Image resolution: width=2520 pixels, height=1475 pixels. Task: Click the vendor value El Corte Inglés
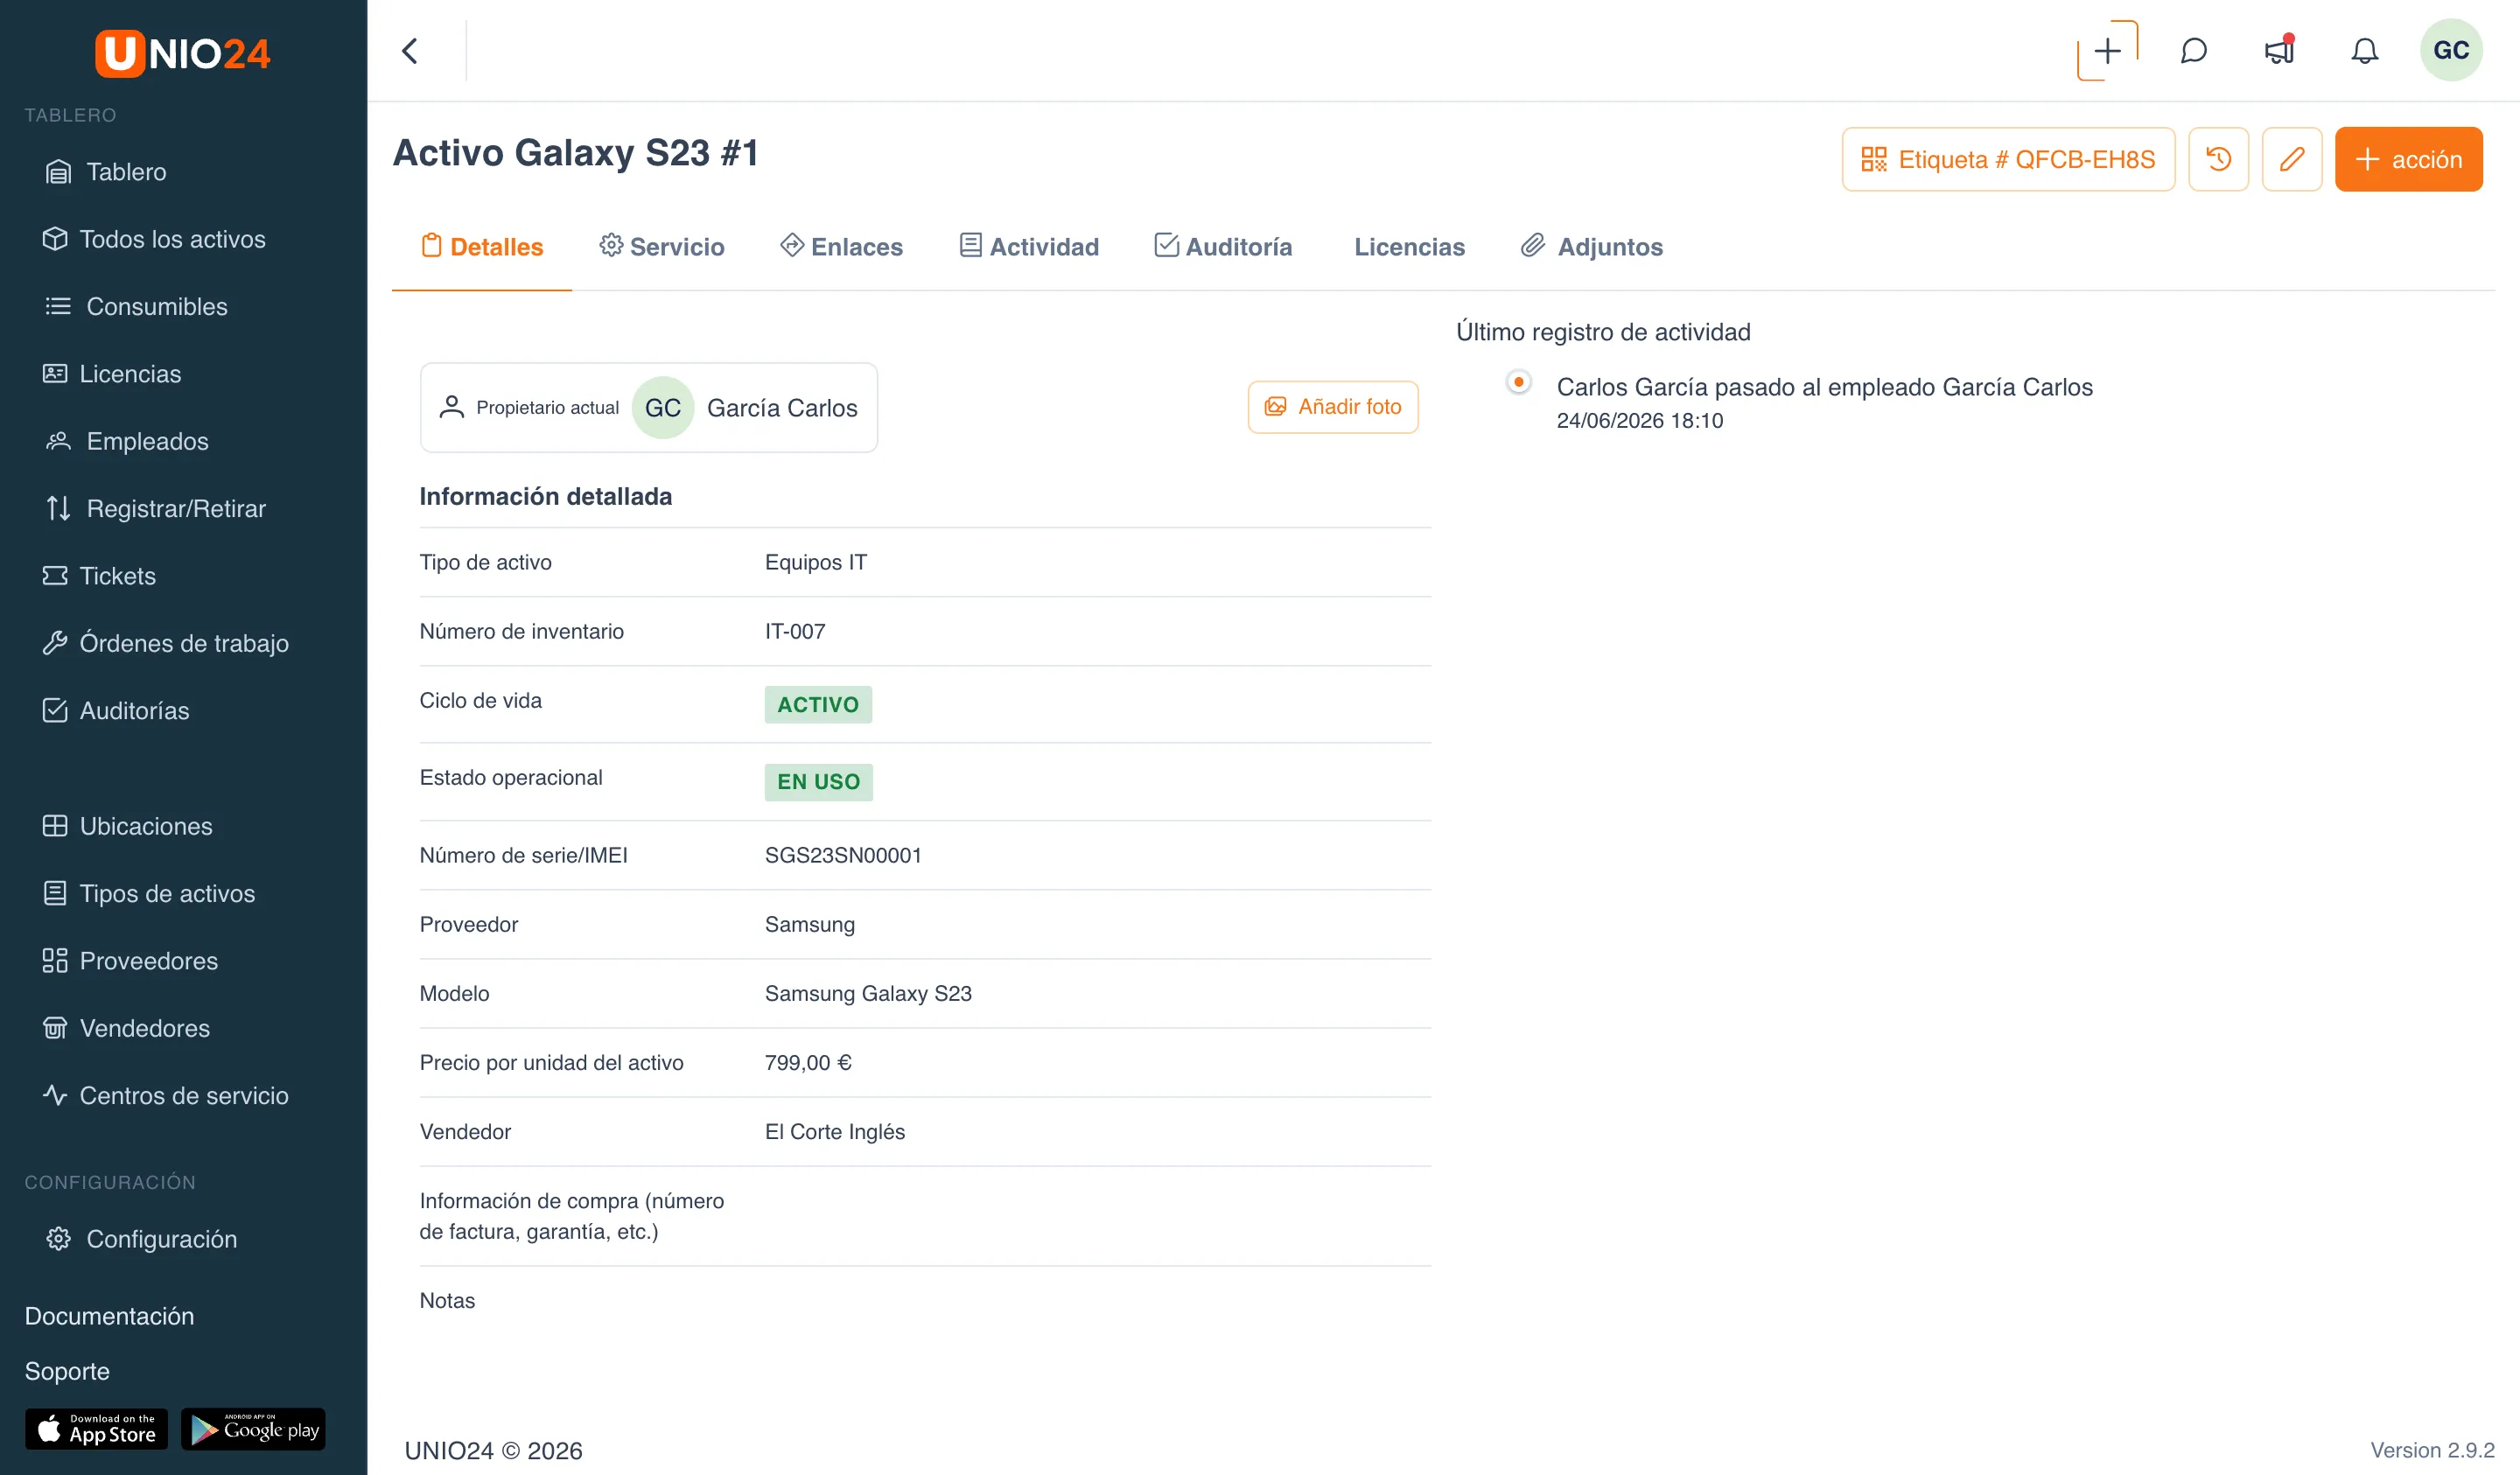[x=835, y=1131]
